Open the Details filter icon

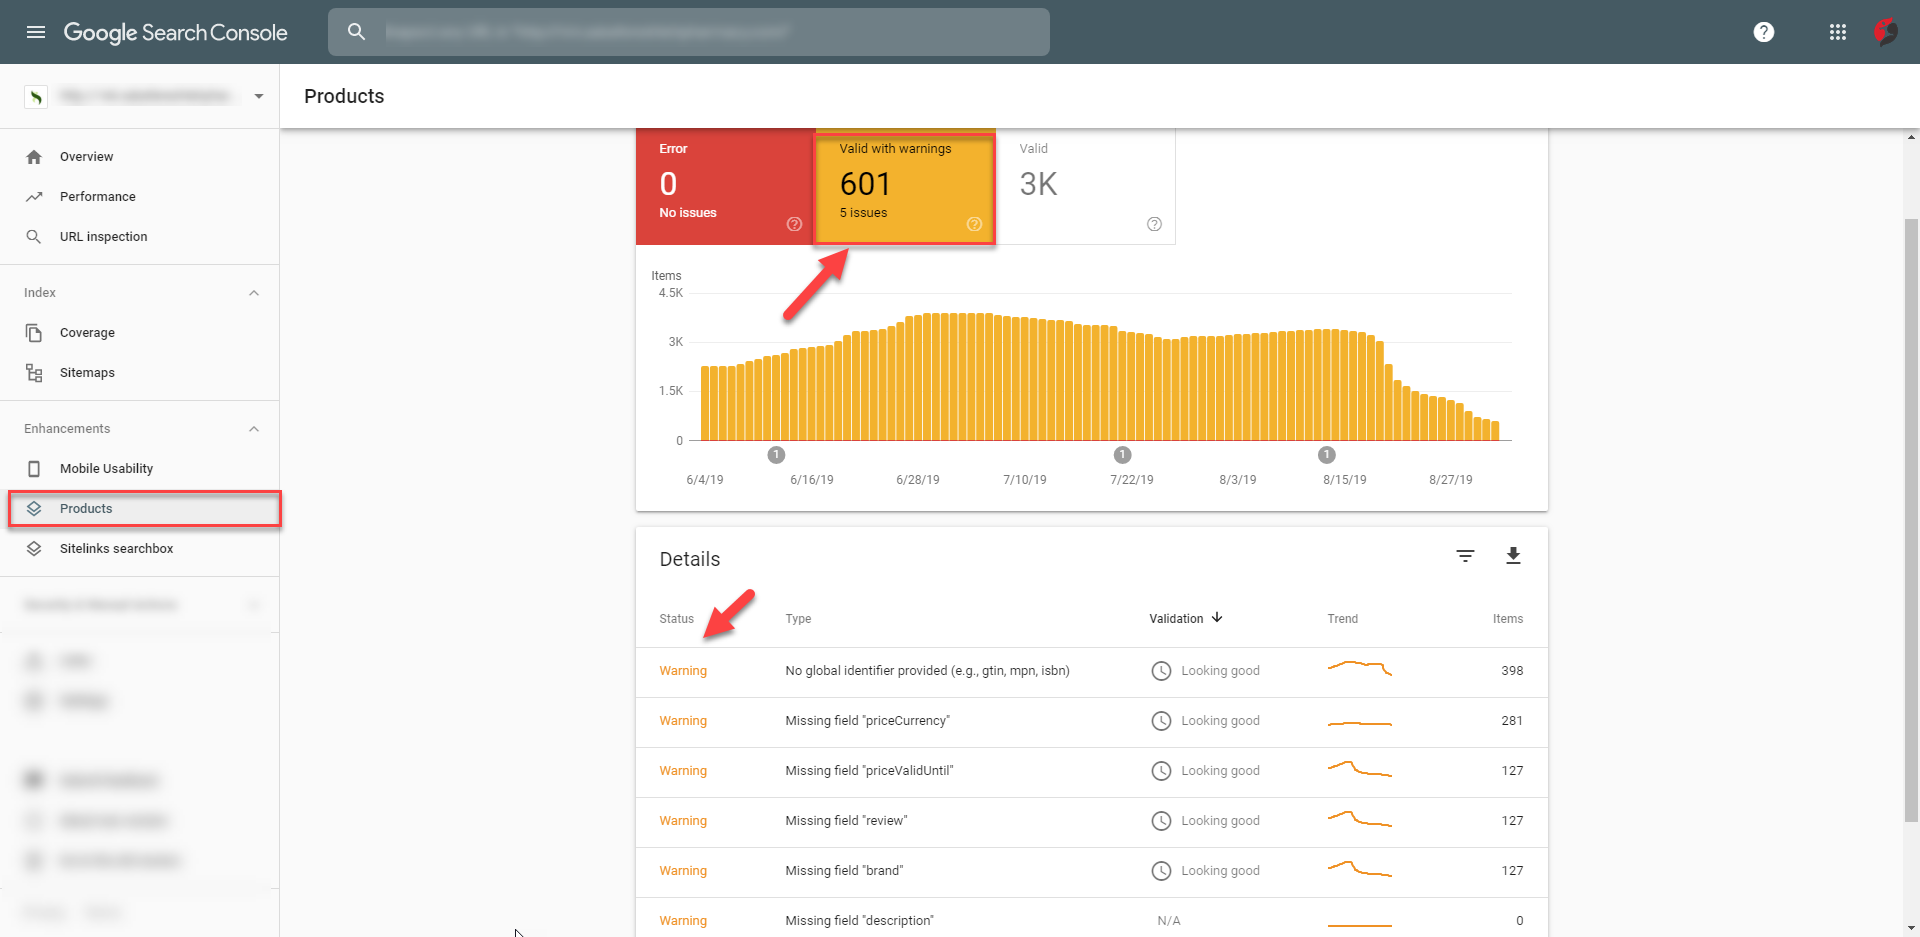click(1465, 556)
